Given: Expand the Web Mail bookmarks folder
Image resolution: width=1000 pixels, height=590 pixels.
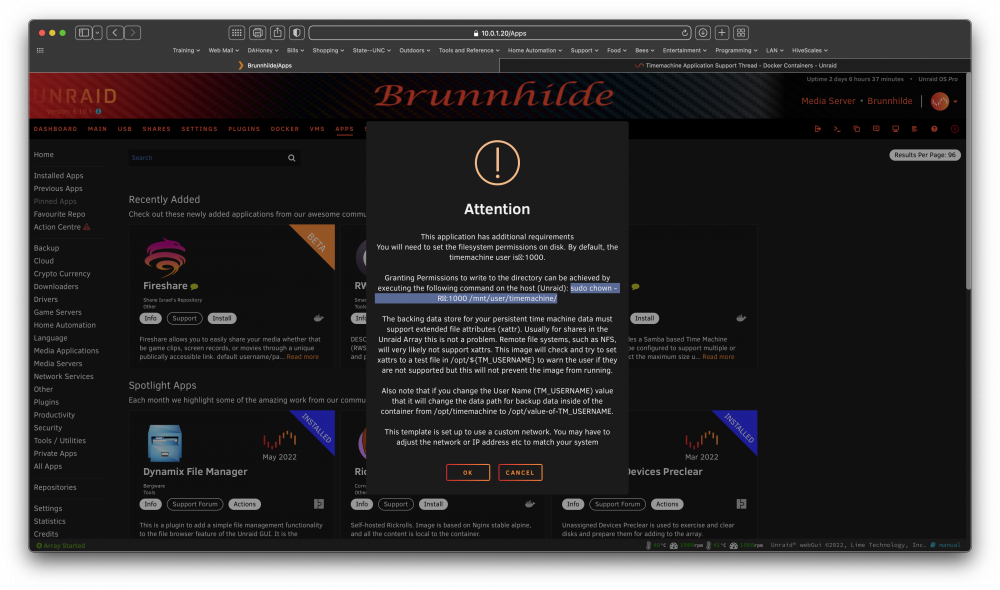Looking at the screenshot, I should point(224,50).
